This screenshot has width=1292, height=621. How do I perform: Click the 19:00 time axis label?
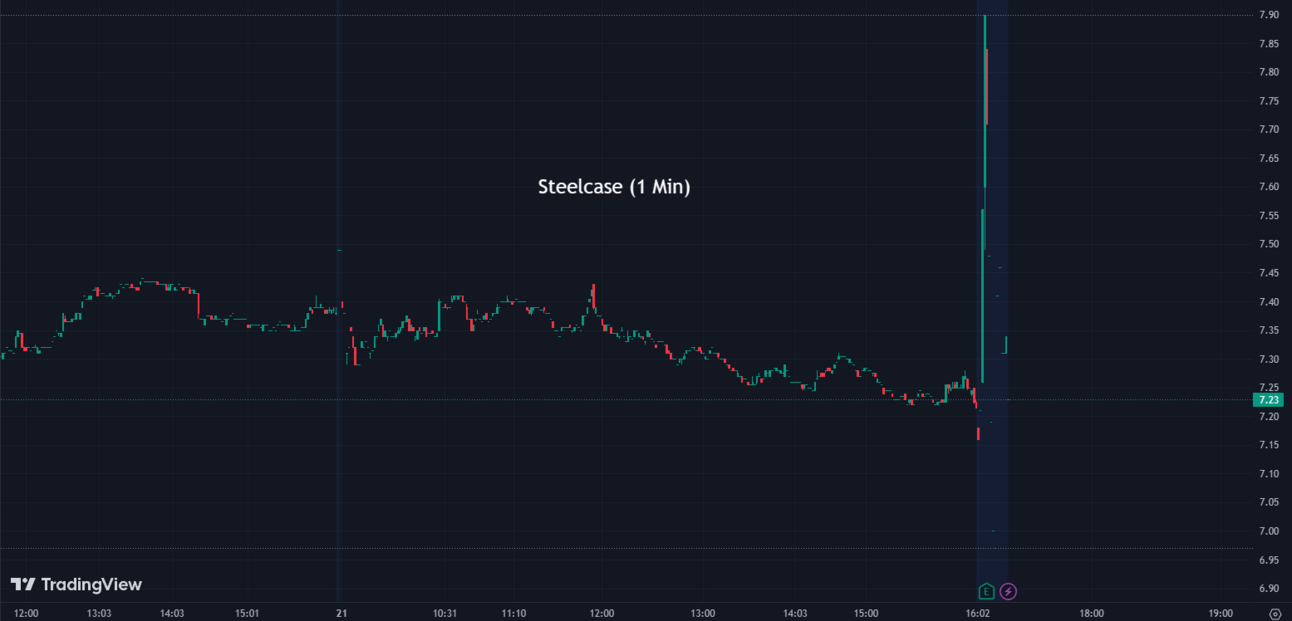click(1220, 613)
